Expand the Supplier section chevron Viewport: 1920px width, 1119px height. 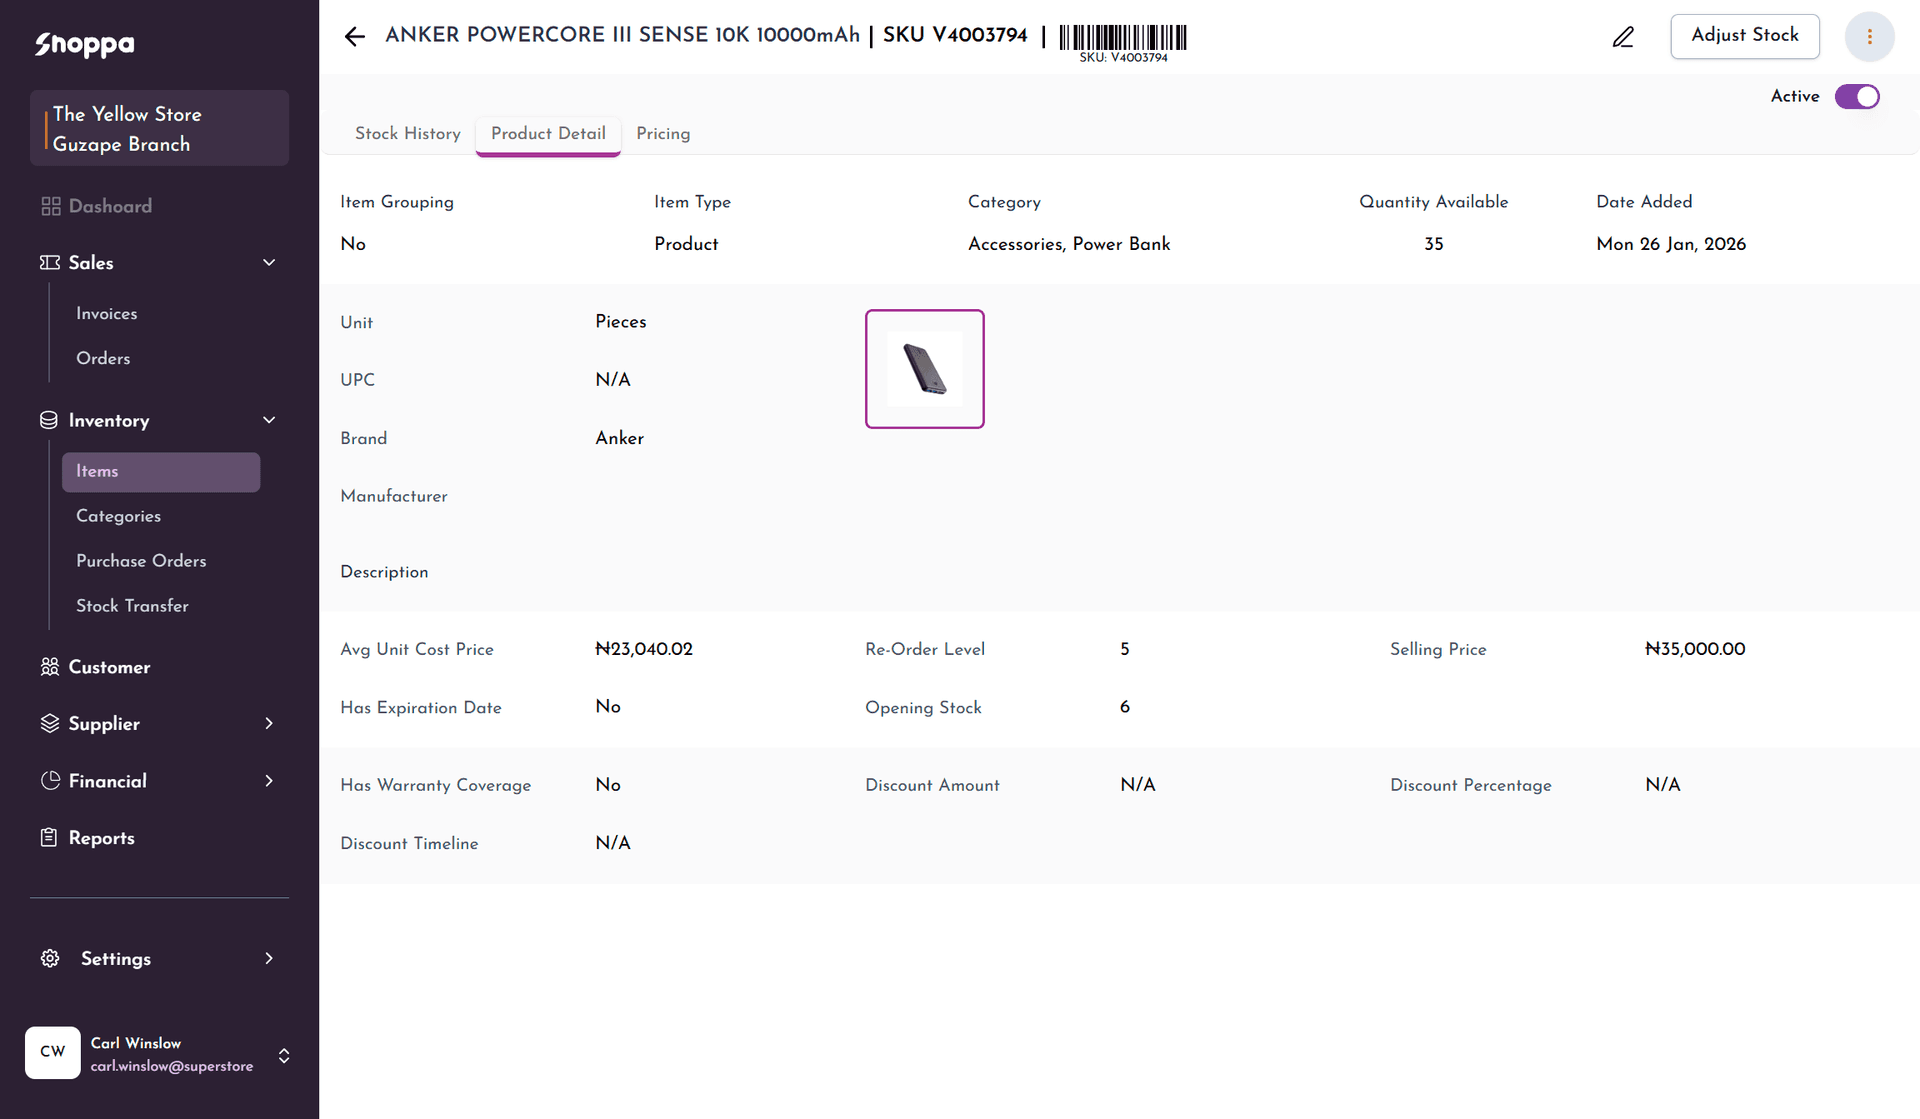click(x=268, y=723)
